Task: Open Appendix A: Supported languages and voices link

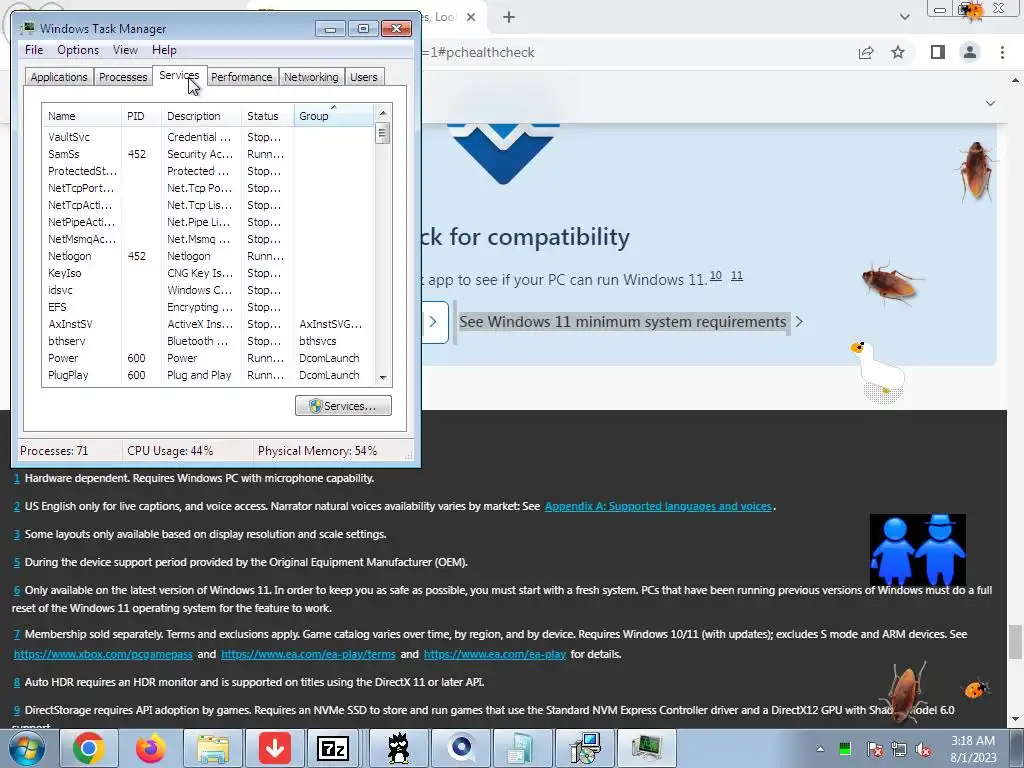Action: click(x=658, y=506)
